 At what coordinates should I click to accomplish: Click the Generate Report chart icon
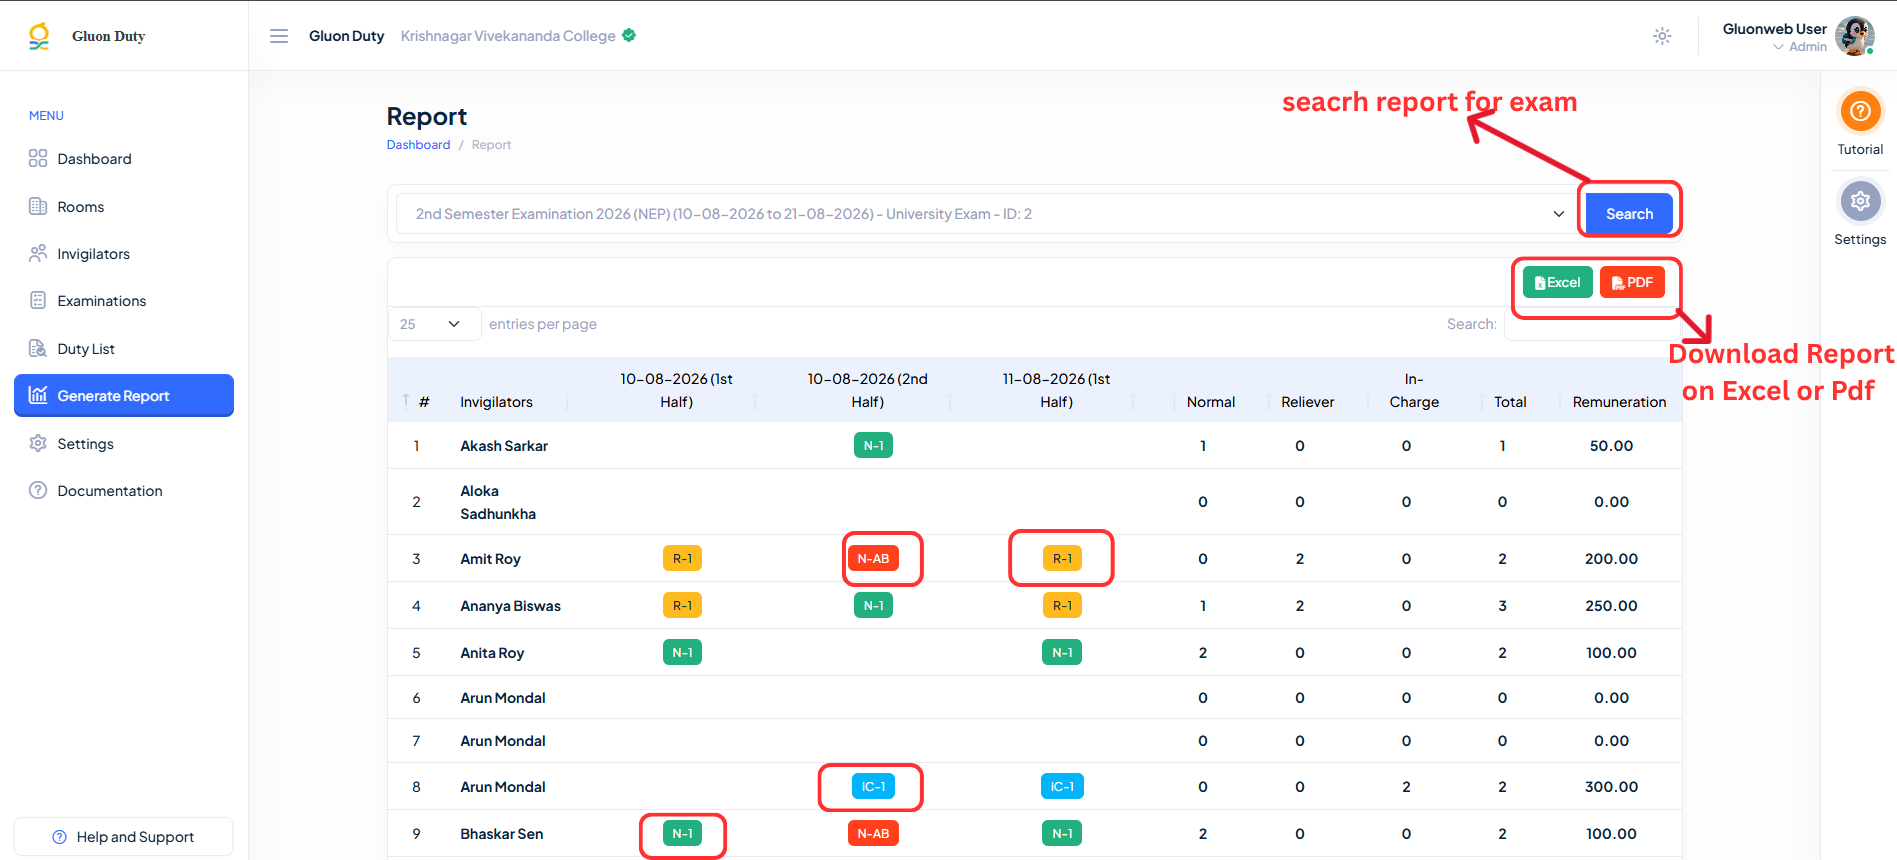point(38,395)
